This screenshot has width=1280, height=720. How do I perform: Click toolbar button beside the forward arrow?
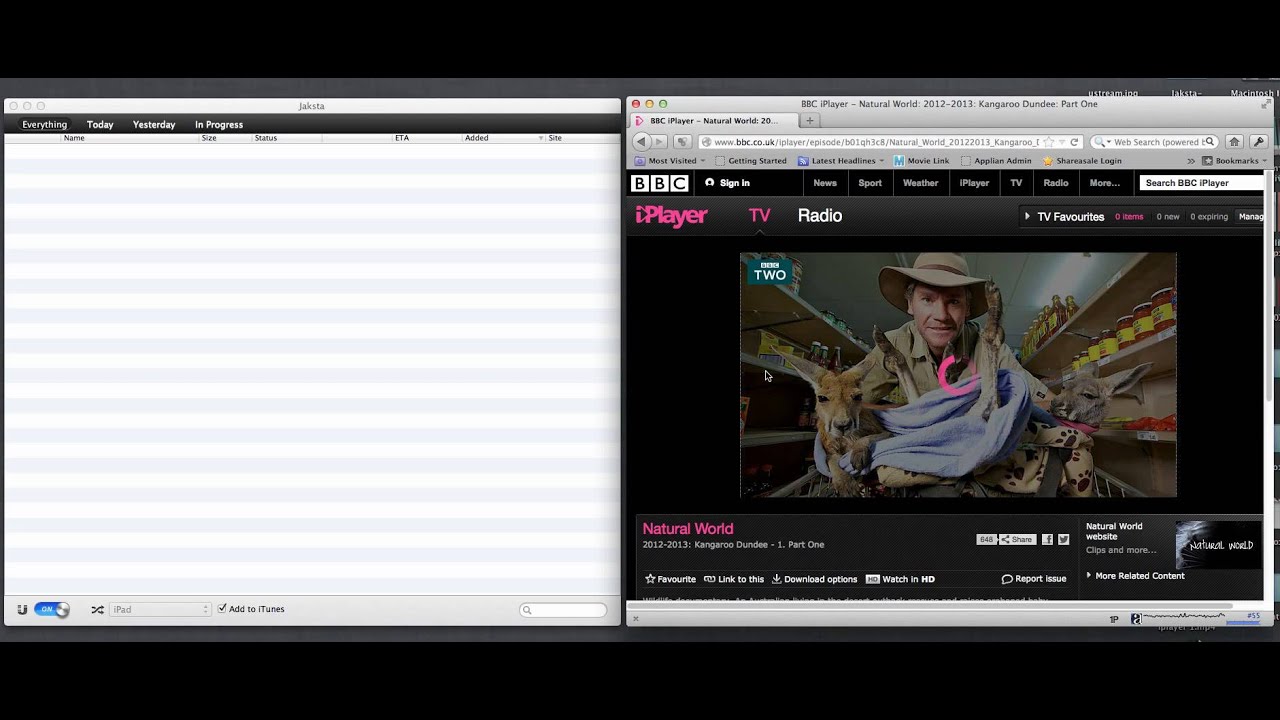tap(682, 142)
